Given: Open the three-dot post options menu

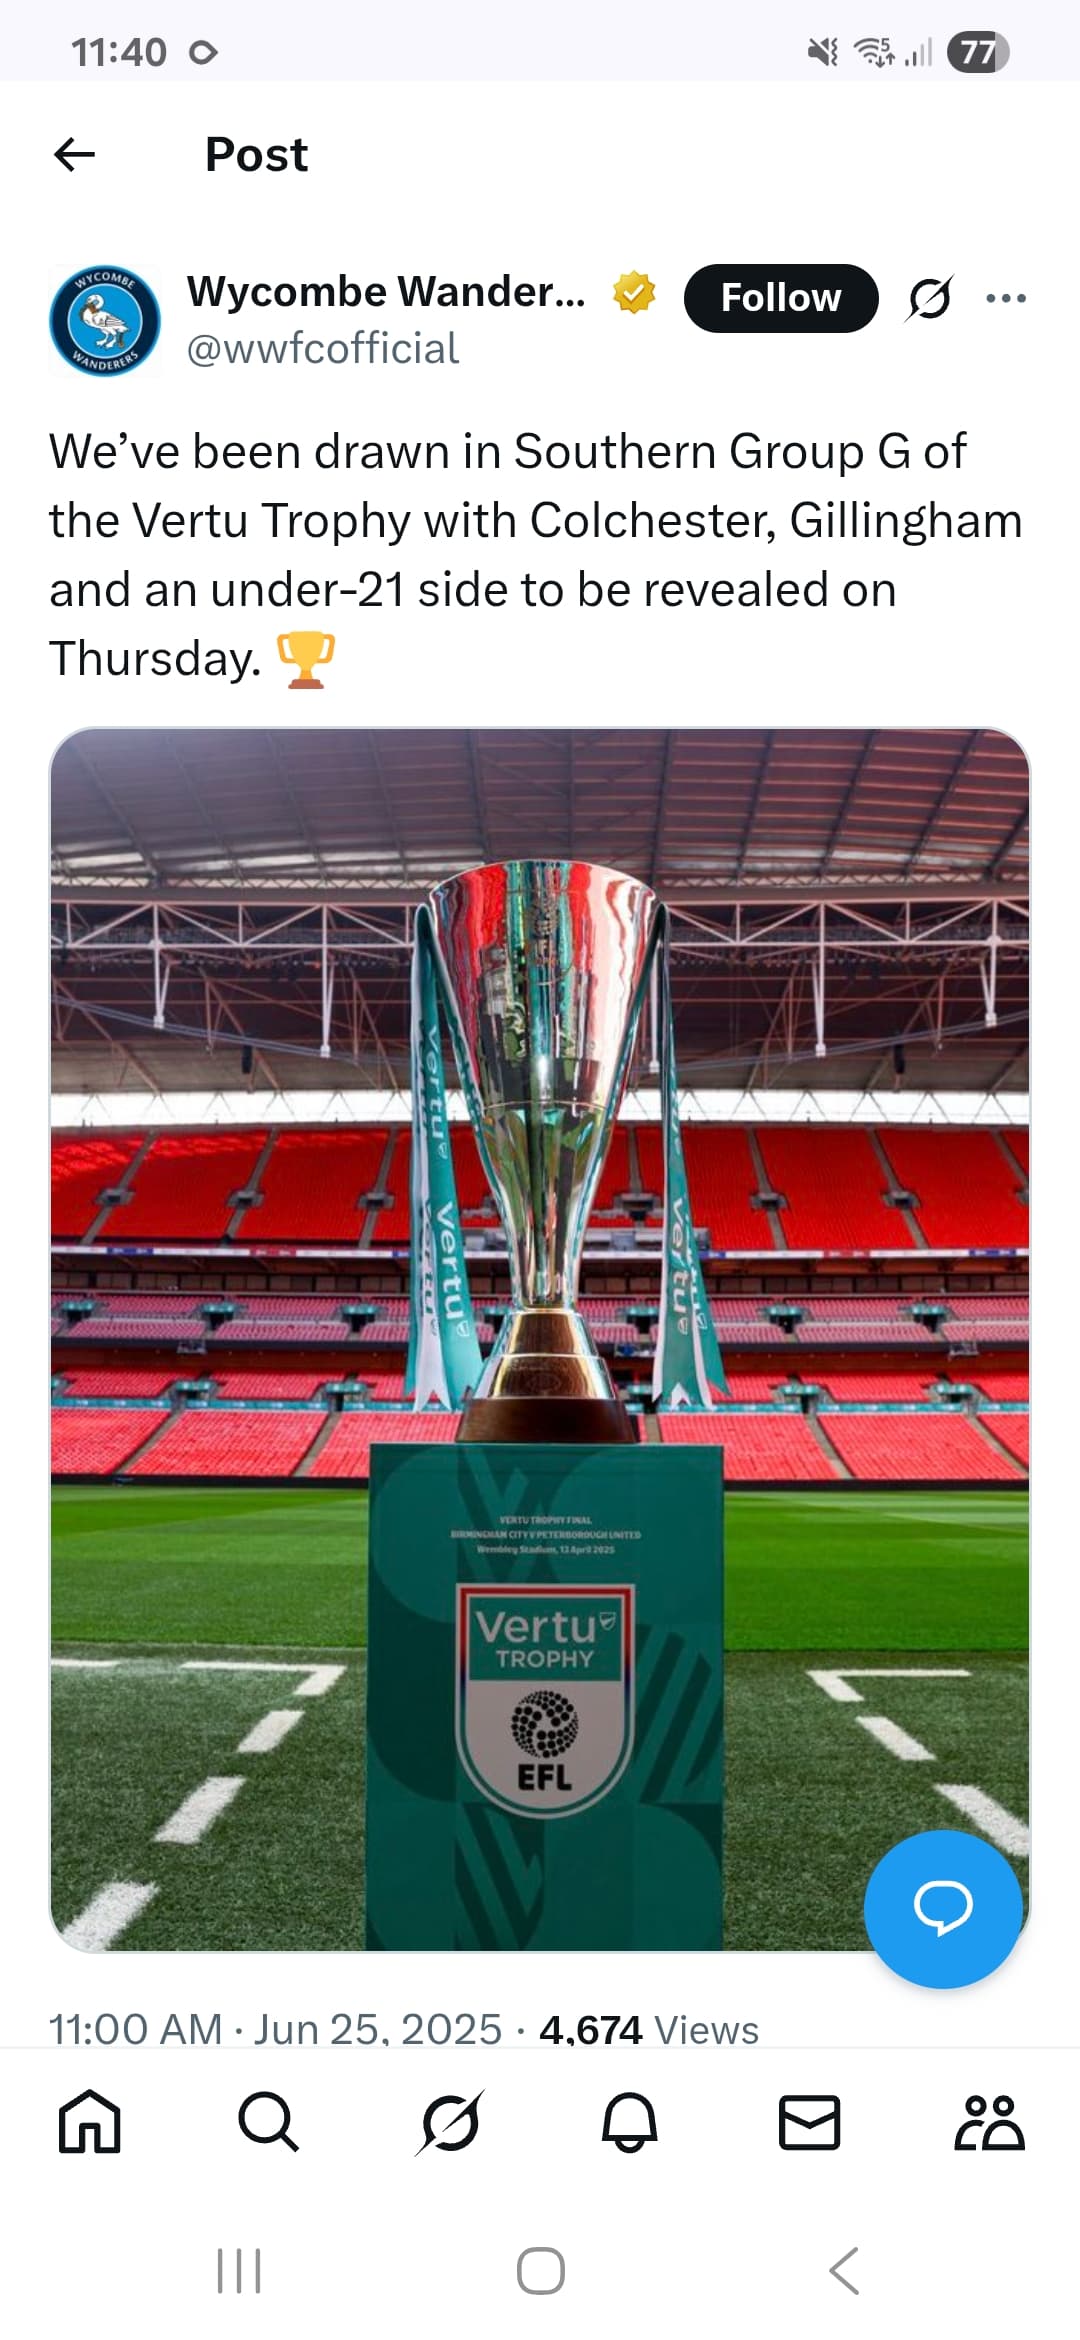Looking at the screenshot, I should (x=1006, y=298).
